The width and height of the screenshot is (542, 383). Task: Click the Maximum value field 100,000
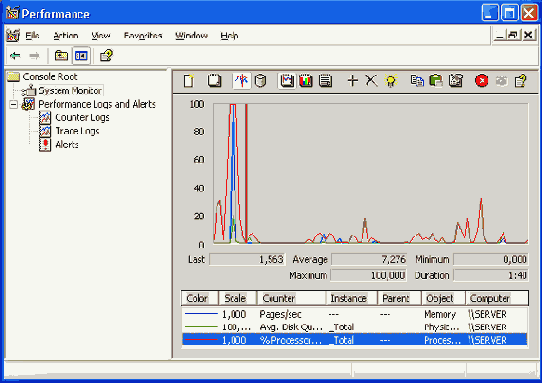pyautogui.click(x=369, y=275)
